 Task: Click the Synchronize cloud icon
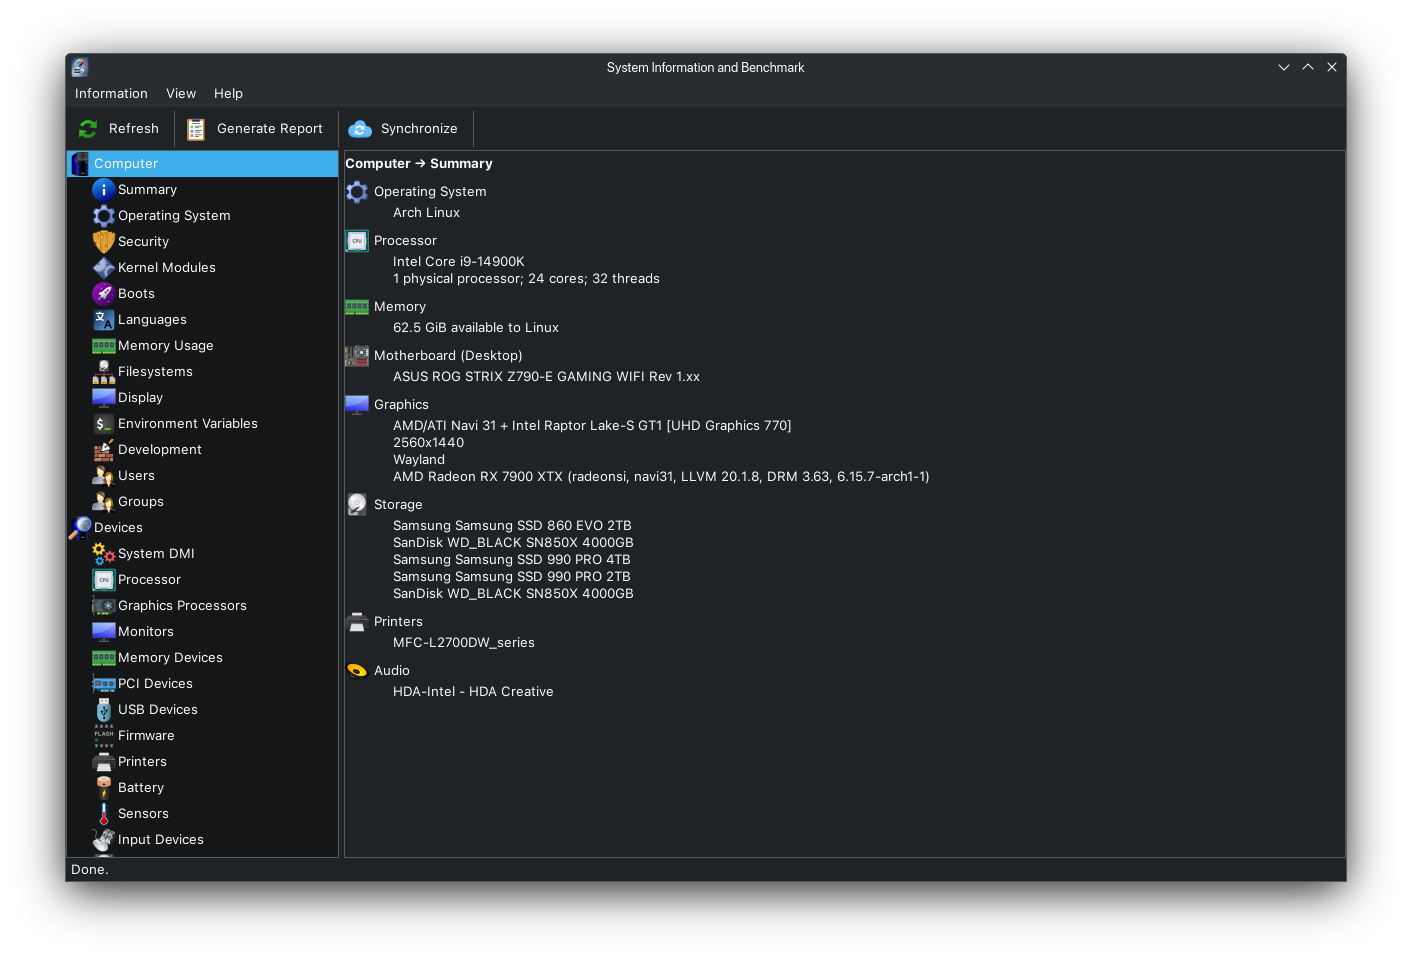pyautogui.click(x=360, y=129)
